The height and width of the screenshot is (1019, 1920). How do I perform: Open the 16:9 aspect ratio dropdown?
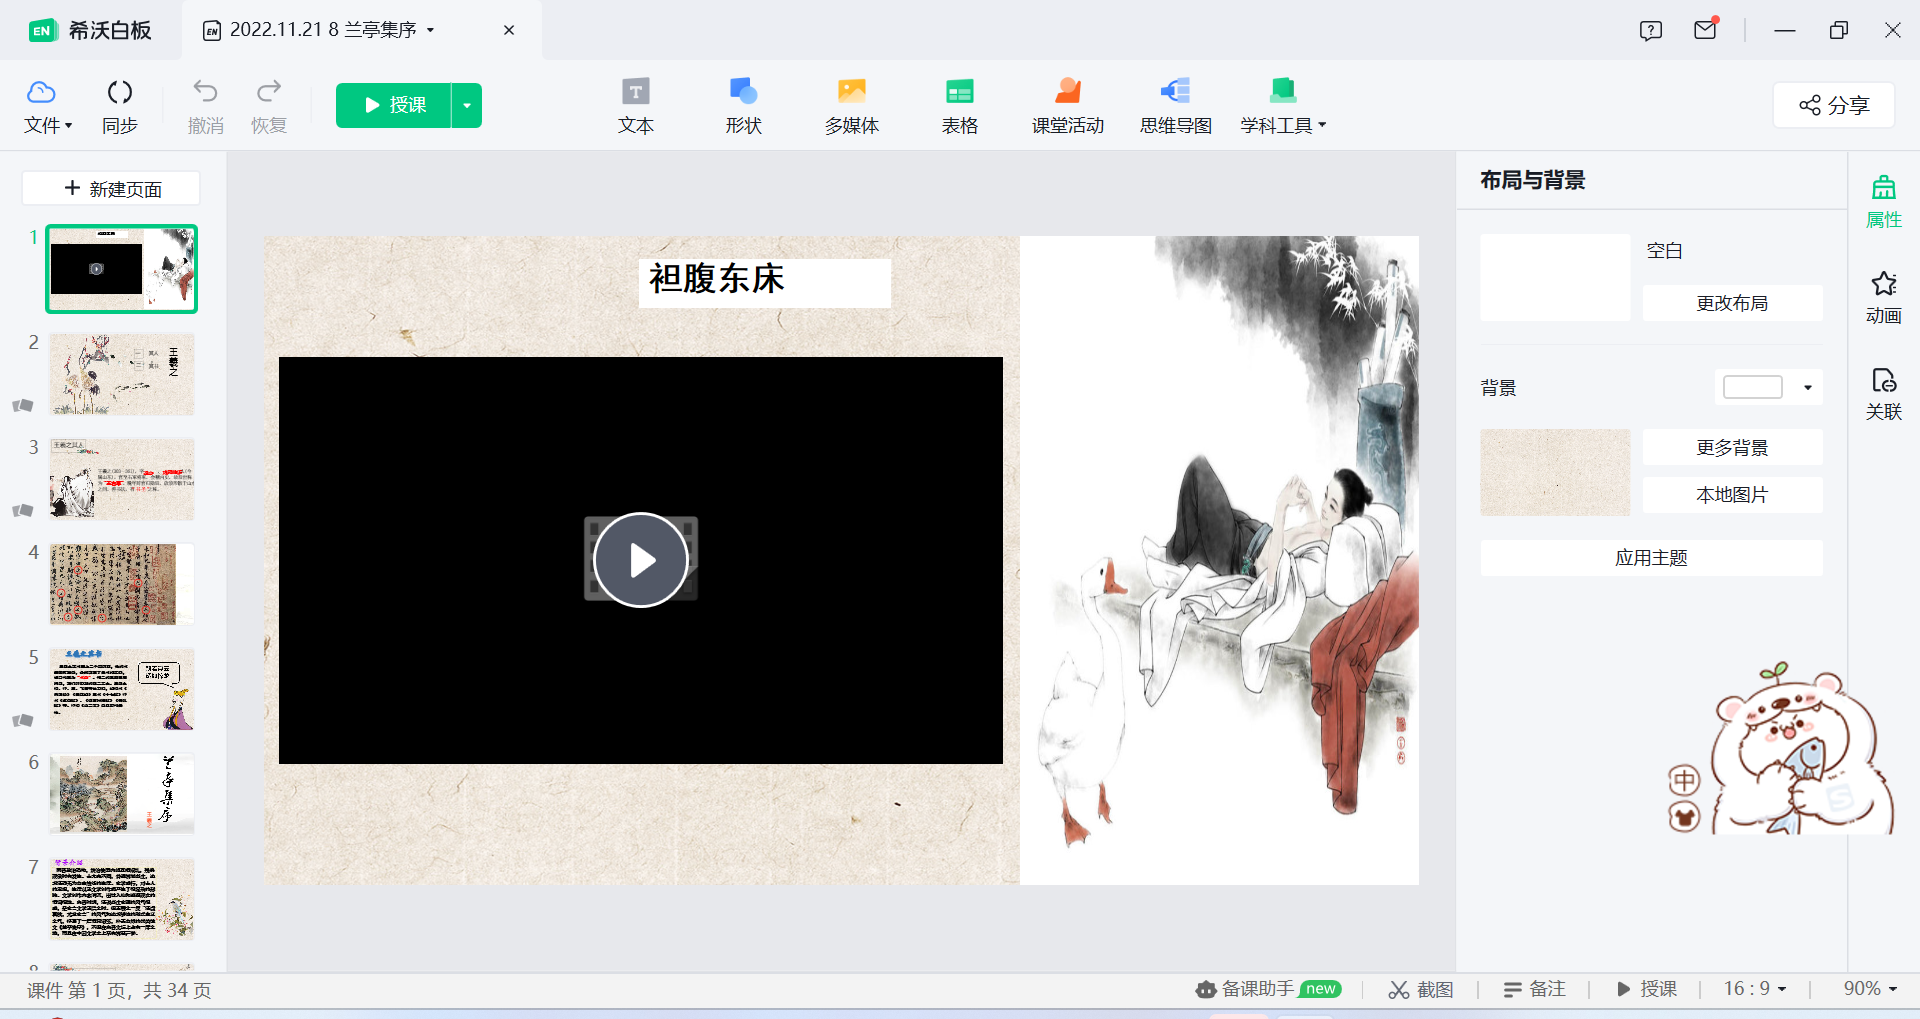[1755, 989]
